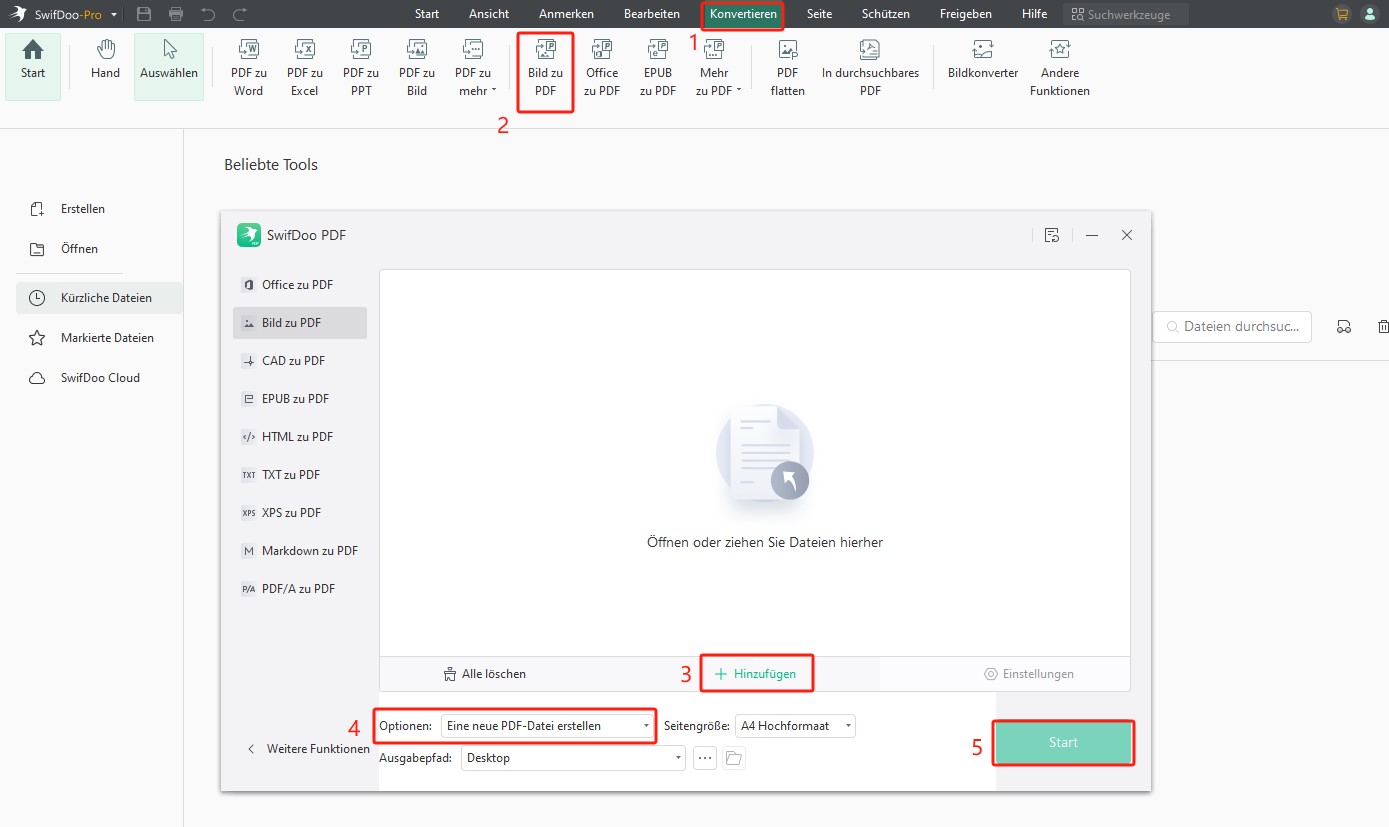Click the PDF flatten tool
1389x827 pixels.
(x=788, y=66)
